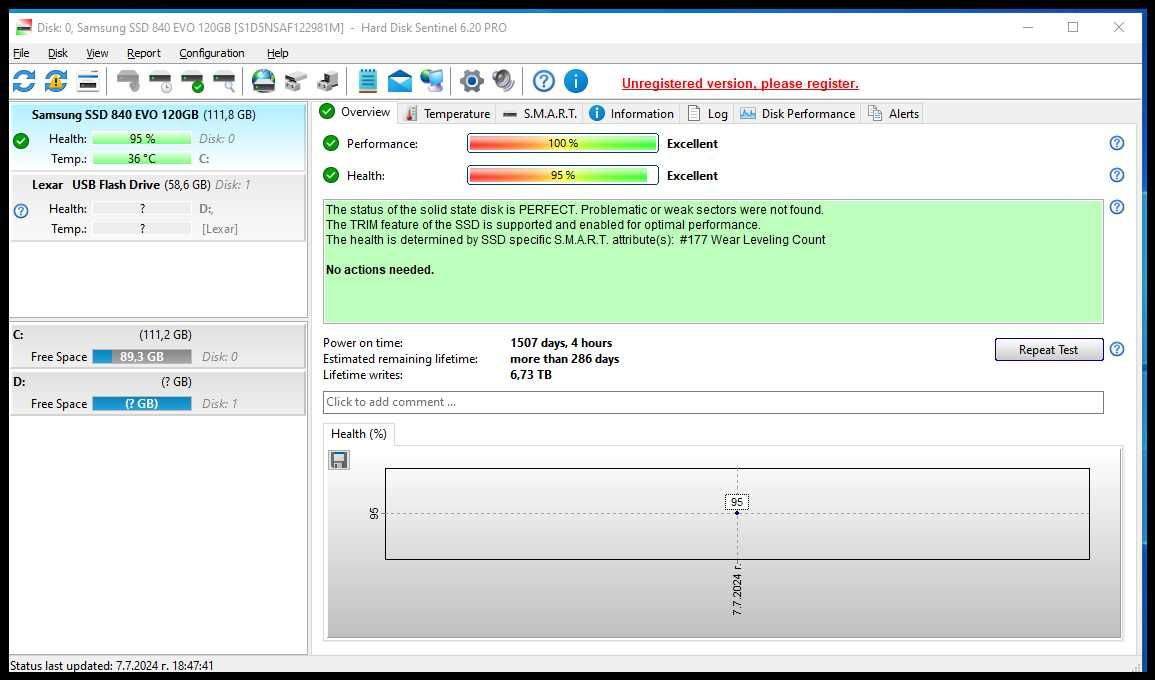Screen dimensions: 1155x680
Task: Click the floppy save icon above Health graph
Action: click(x=339, y=460)
